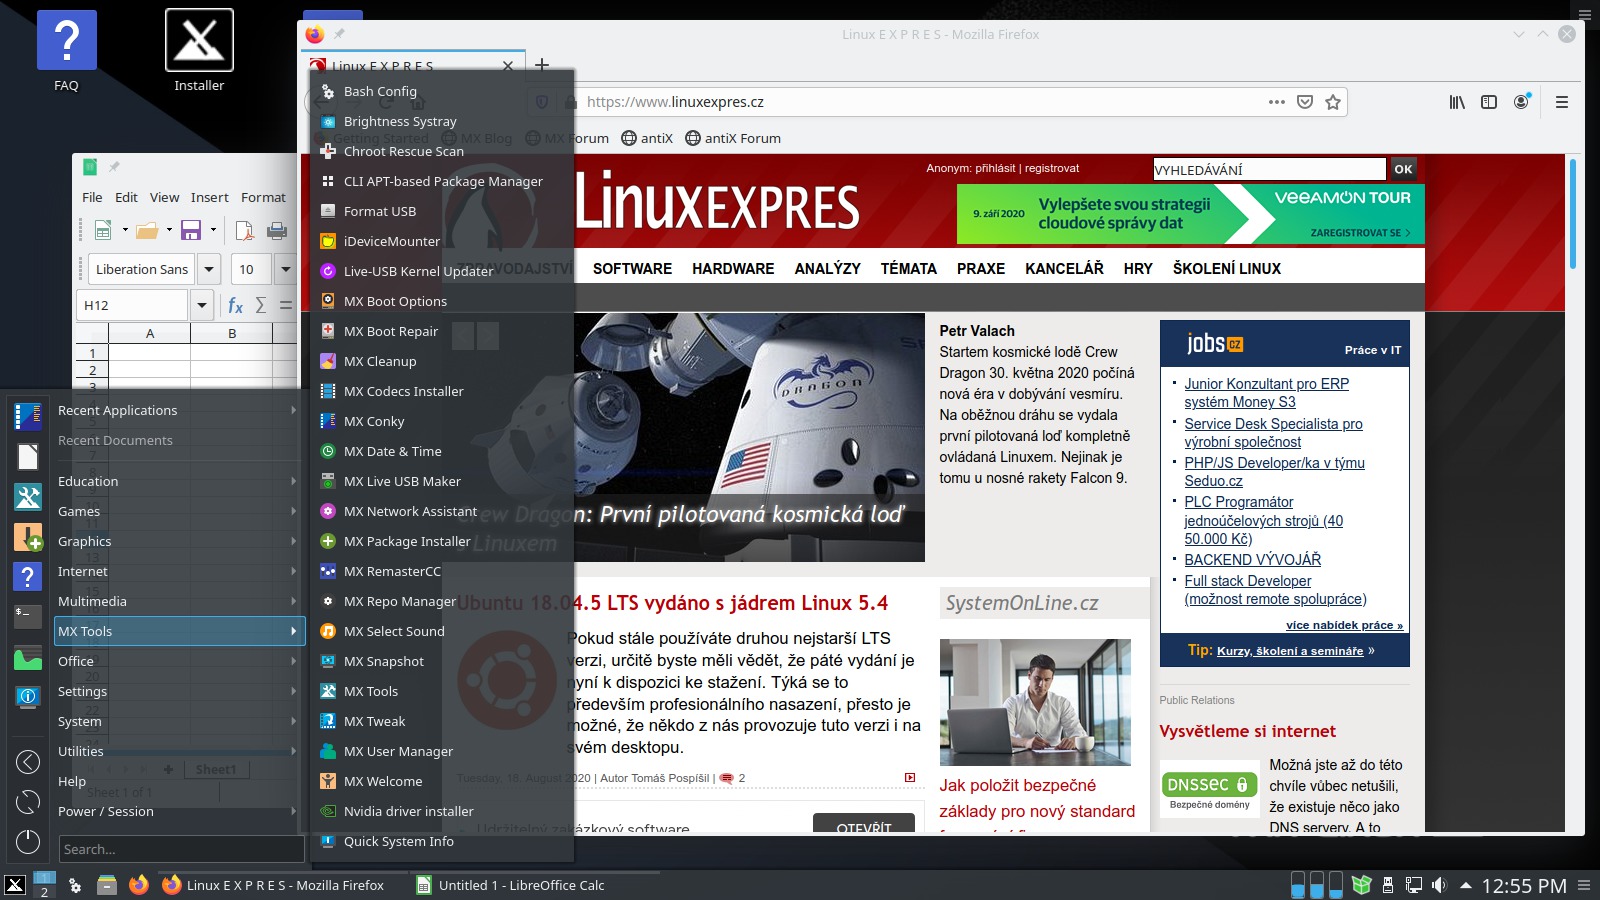Open the Calc function wizard icon

pos(236,305)
